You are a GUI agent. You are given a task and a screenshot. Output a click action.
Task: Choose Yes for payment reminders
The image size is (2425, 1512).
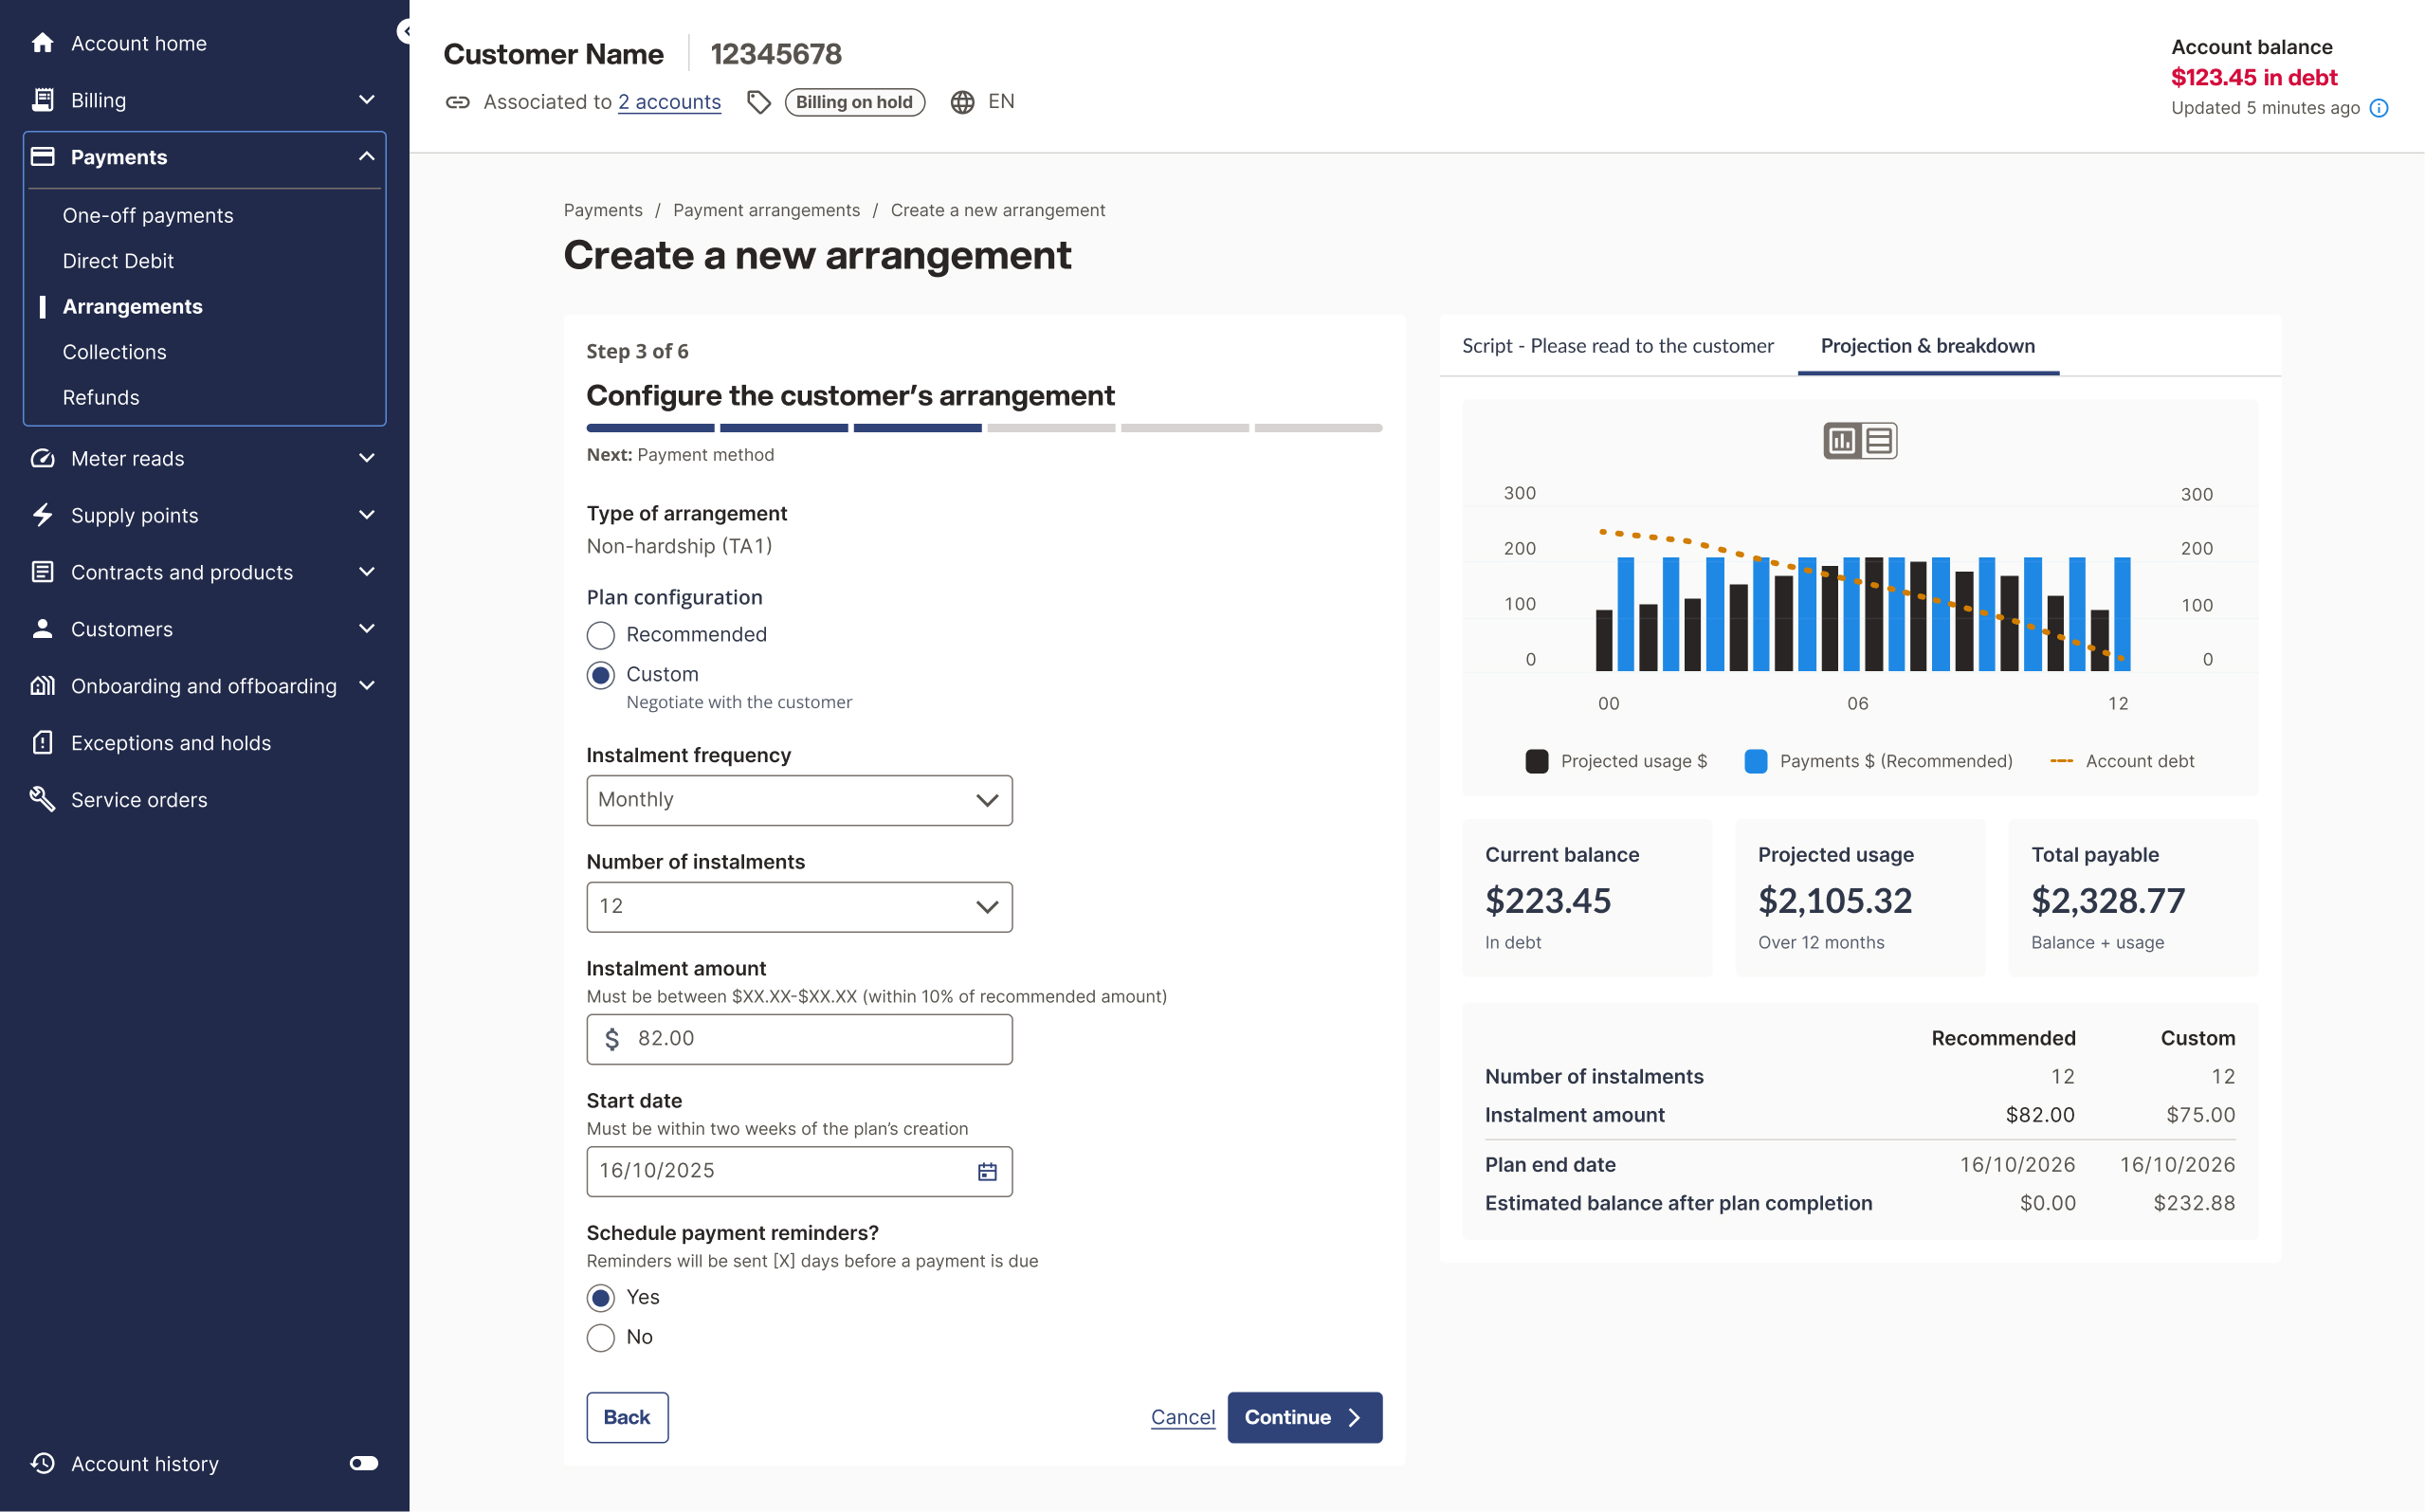tap(600, 1298)
